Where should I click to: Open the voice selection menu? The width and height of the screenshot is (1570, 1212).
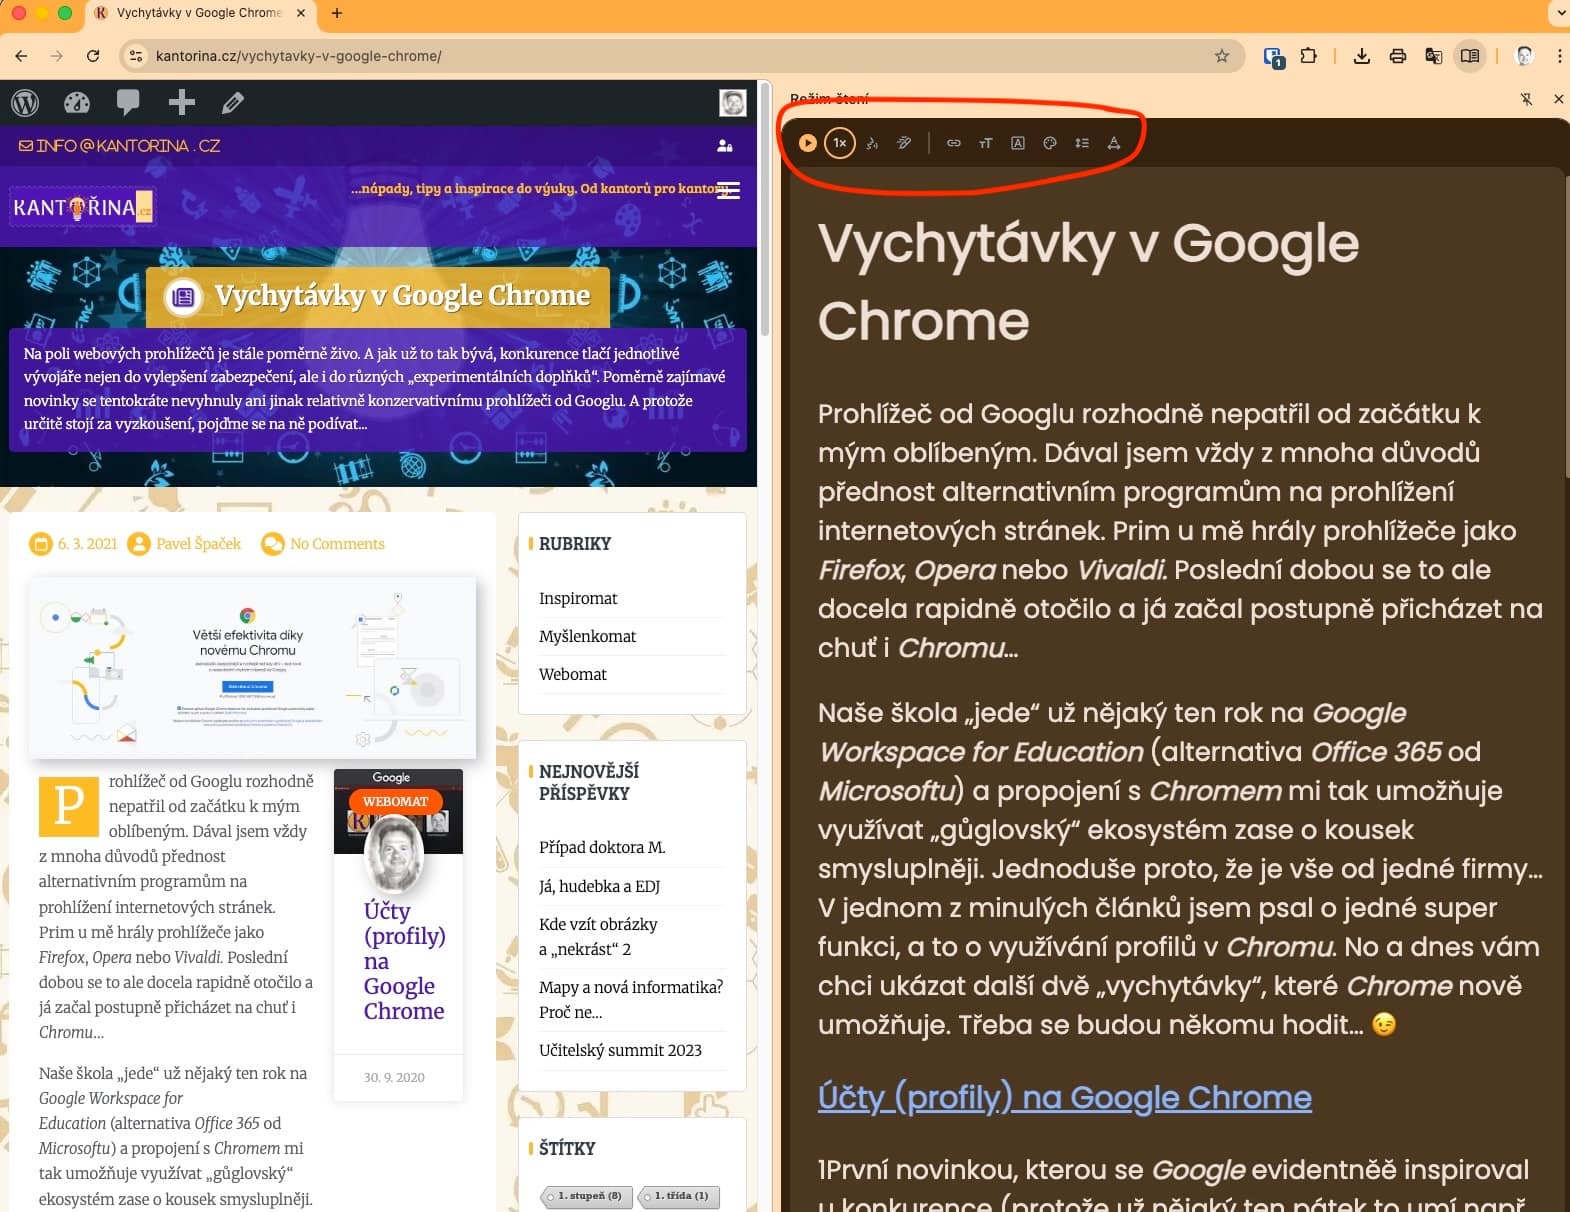(872, 143)
